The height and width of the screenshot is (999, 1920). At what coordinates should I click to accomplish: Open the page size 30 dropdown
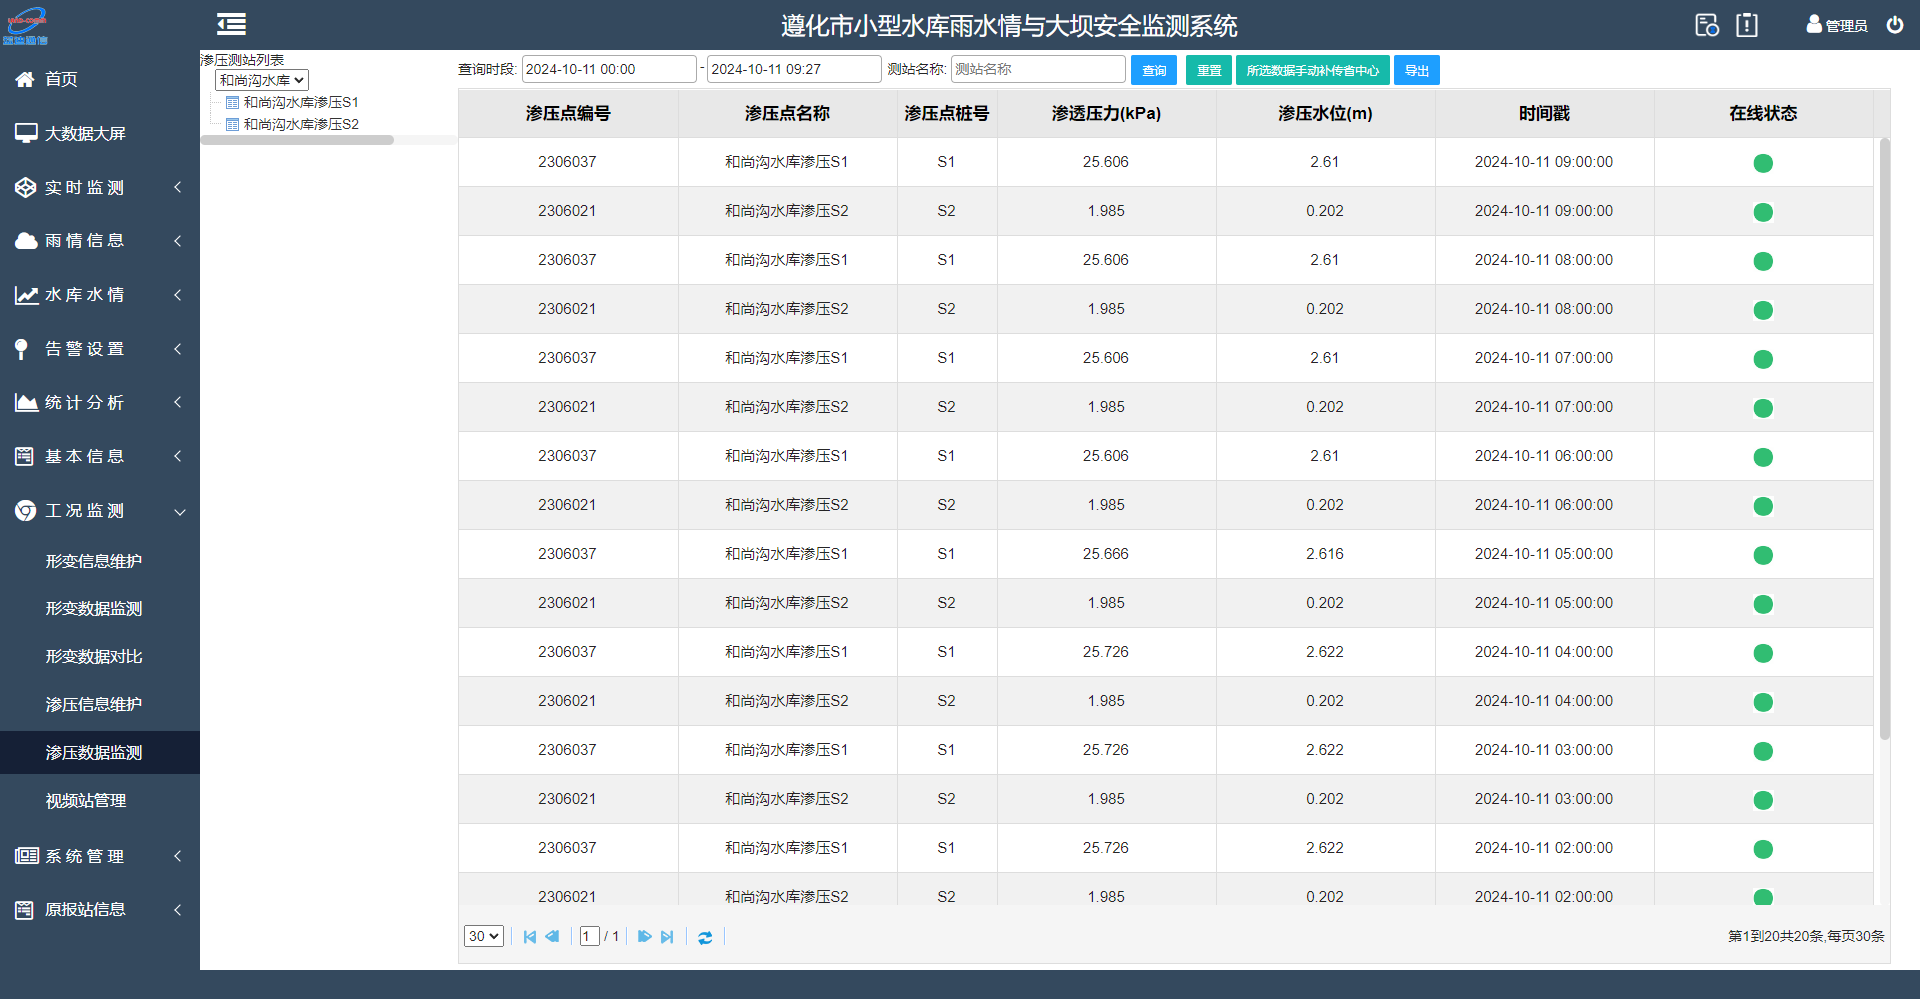point(484,936)
